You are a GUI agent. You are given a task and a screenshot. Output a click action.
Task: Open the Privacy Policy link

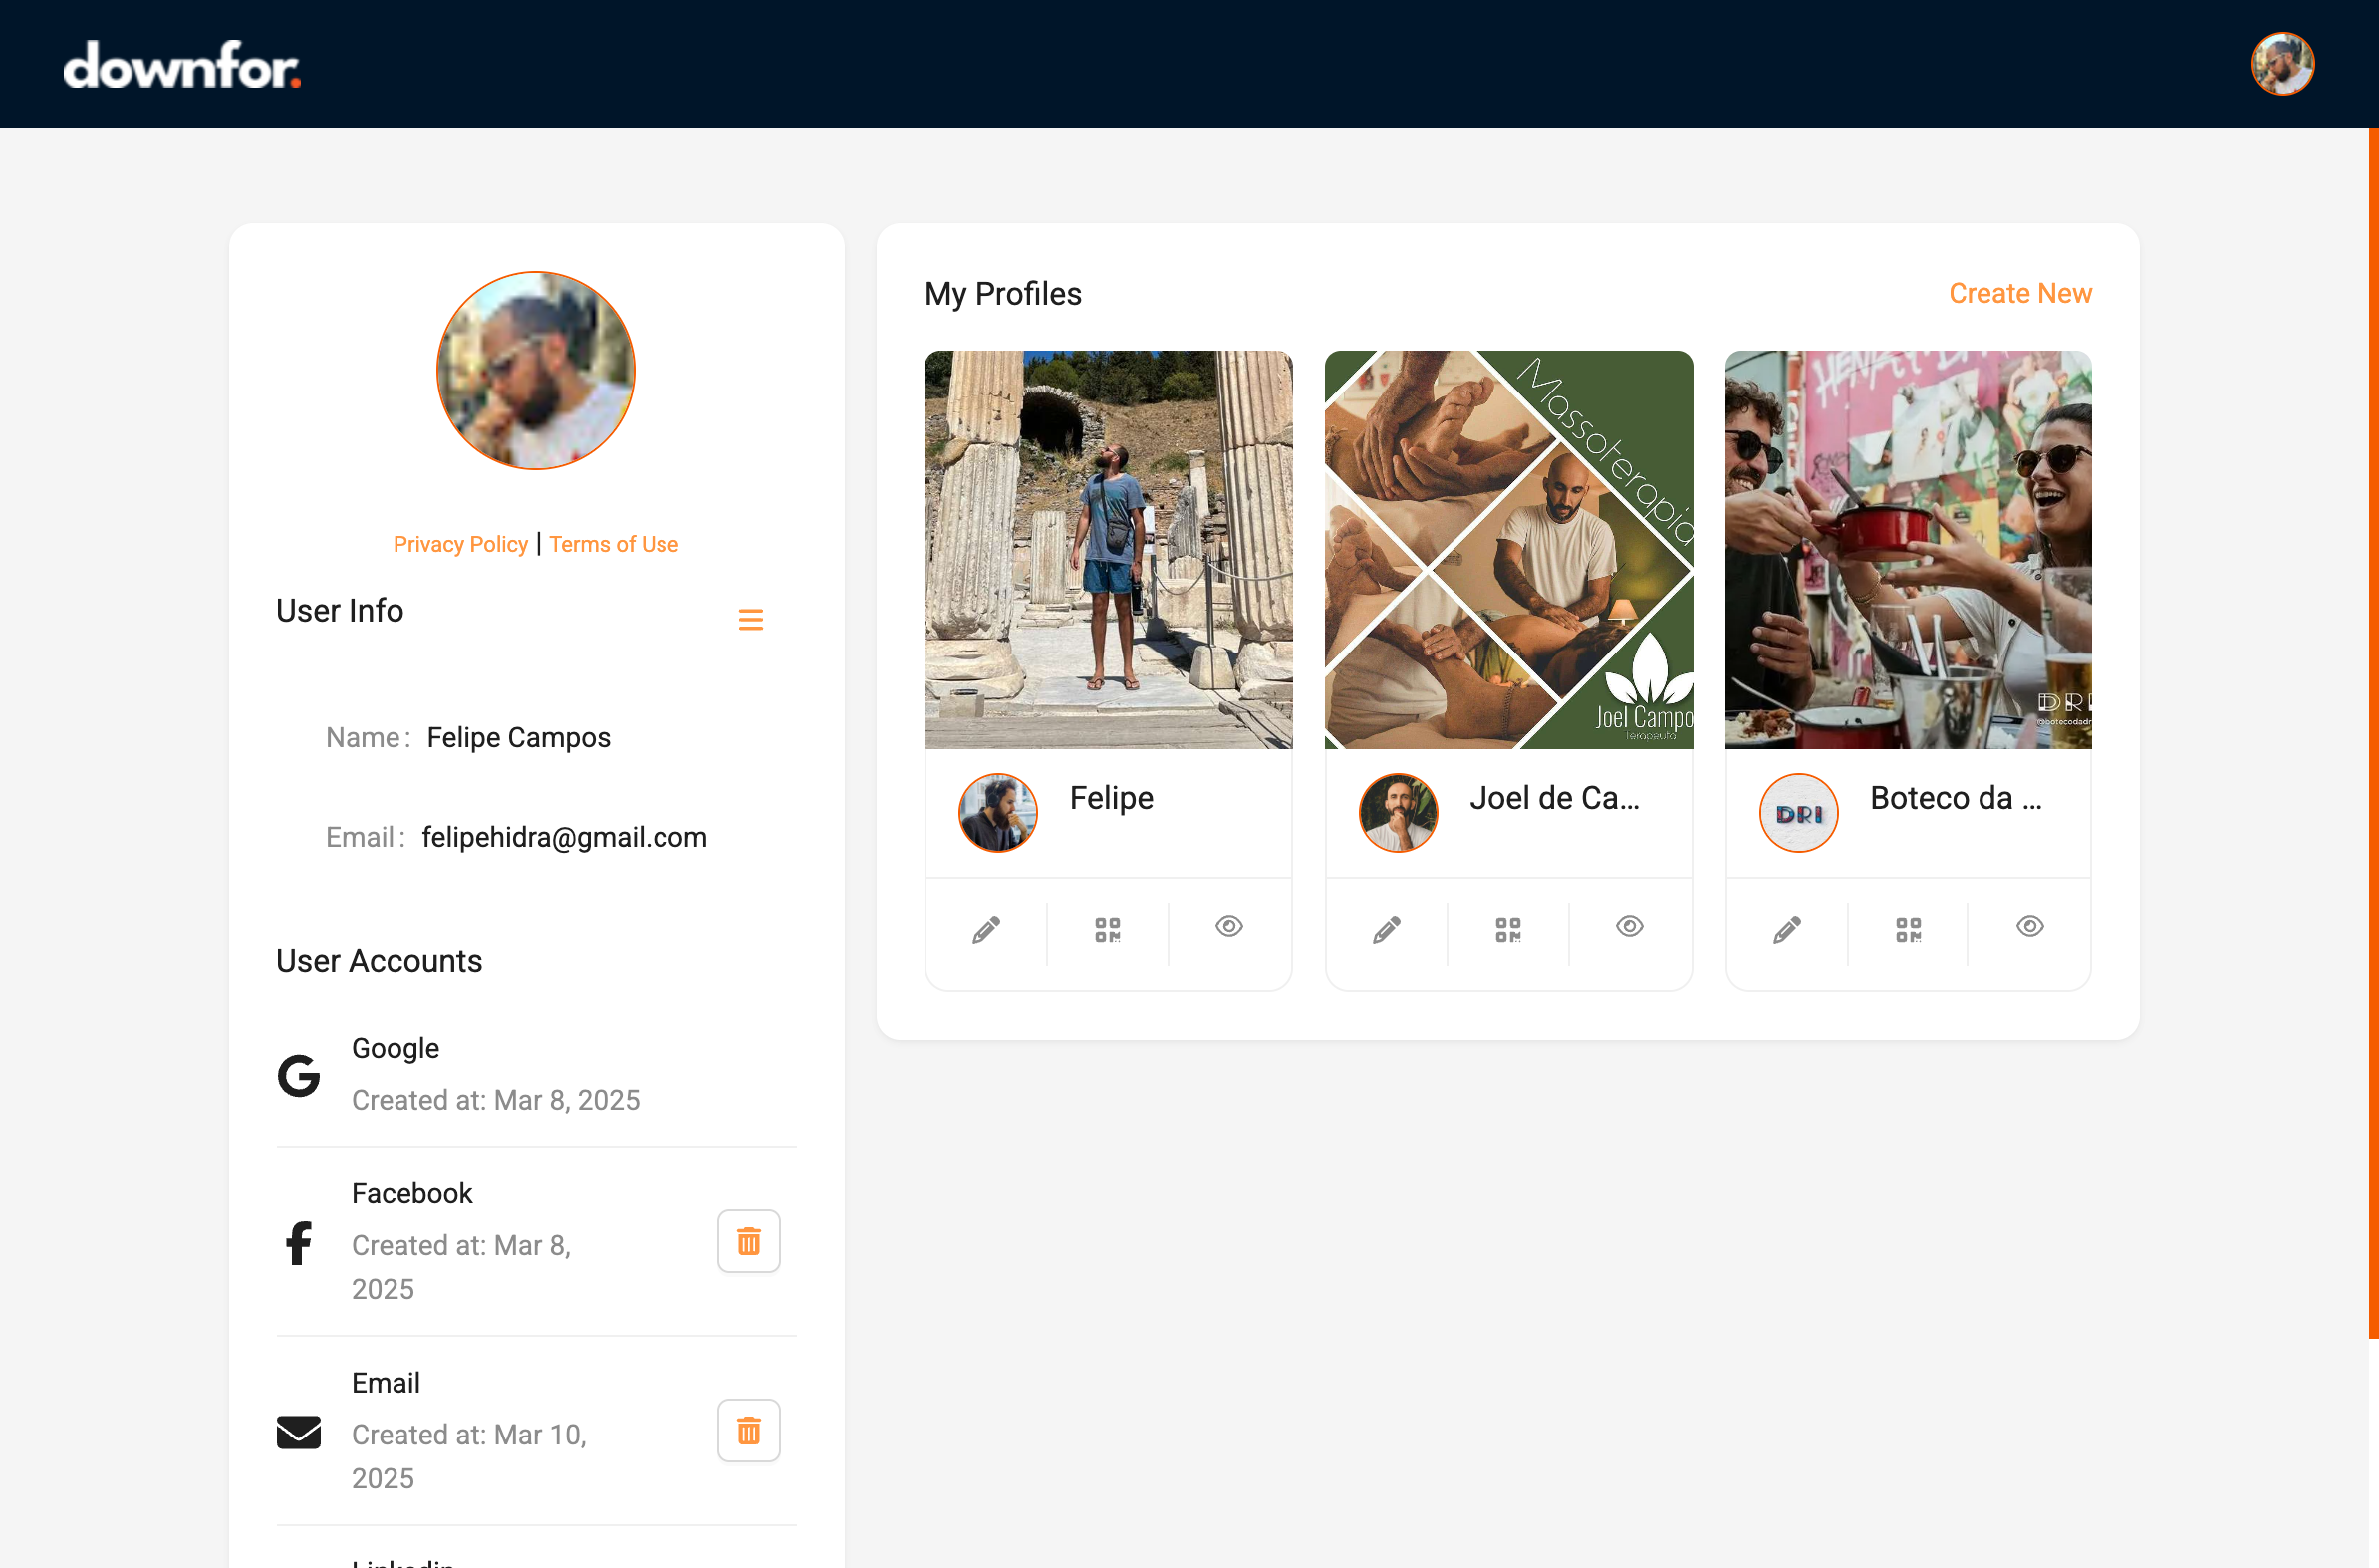(x=460, y=544)
